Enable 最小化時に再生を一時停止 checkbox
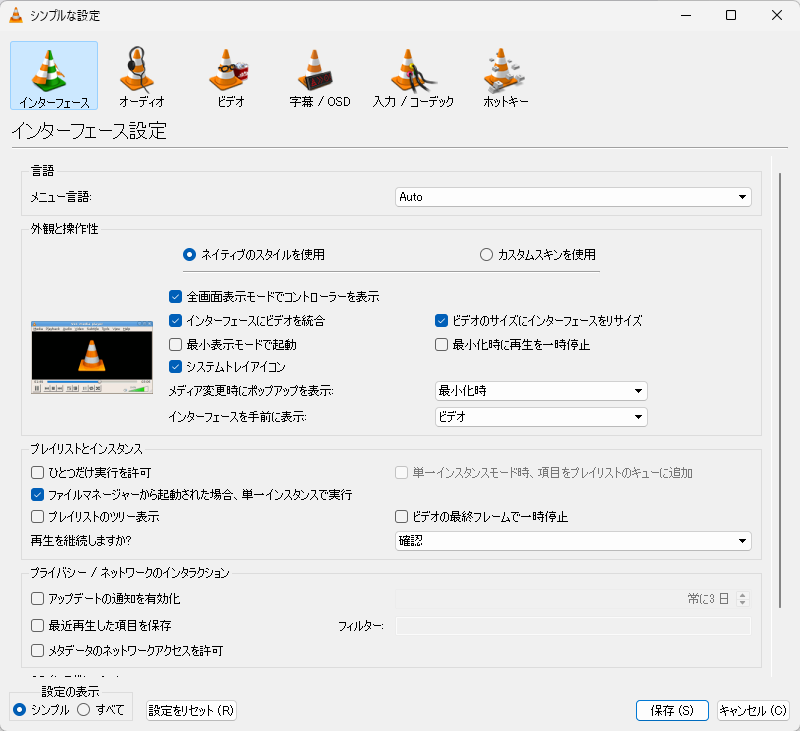Screen dimensions: 800x731 [441, 344]
